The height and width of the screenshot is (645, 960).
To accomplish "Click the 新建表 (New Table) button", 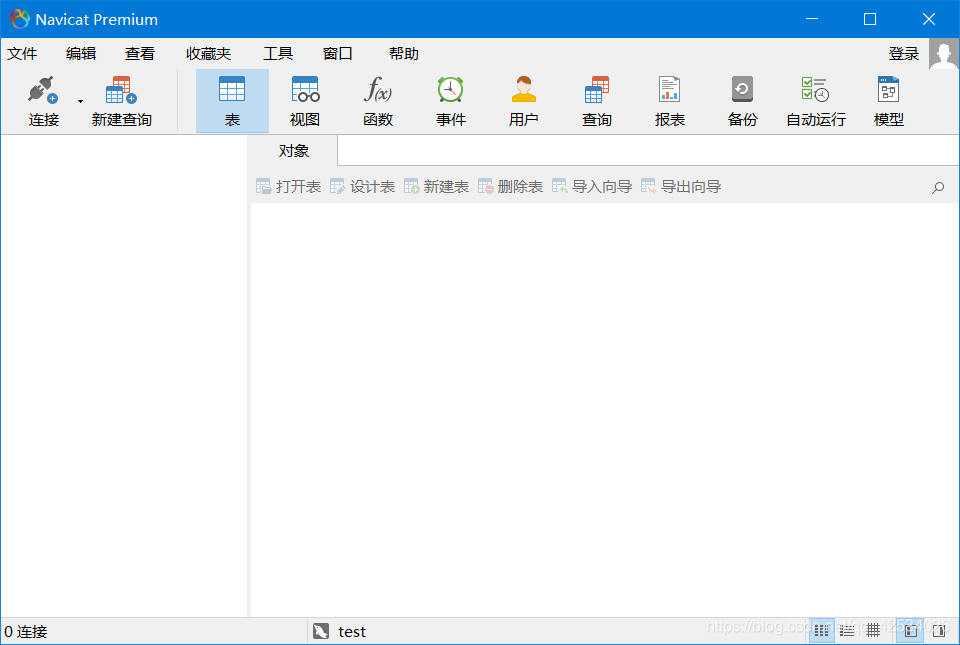I will click(x=437, y=187).
